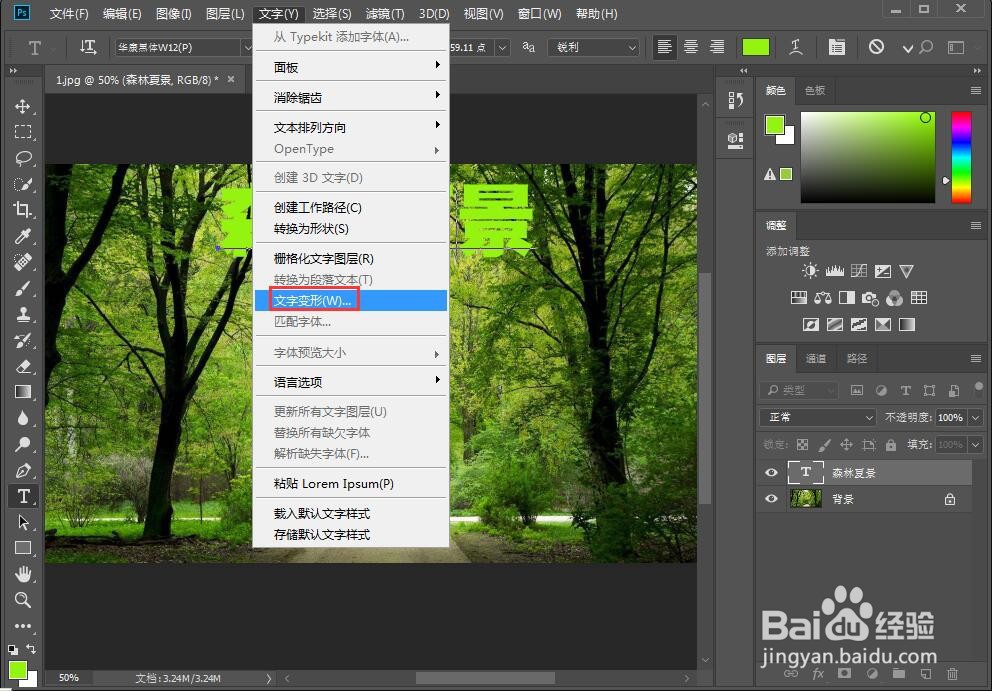The height and width of the screenshot is (691, 992).
Task: Enable center text alignment
Action: 691,46
